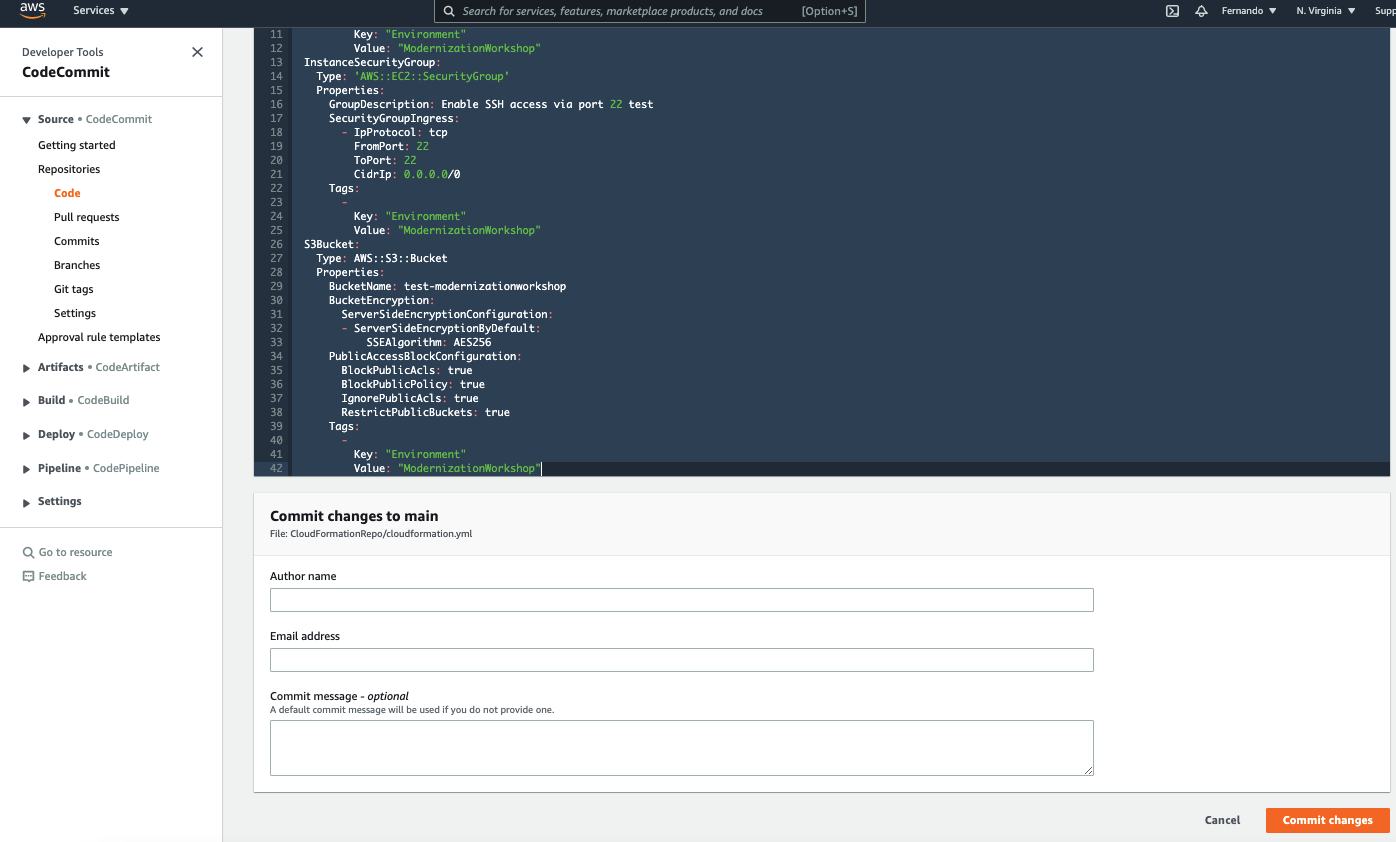Click the 'AWS::EC2::SecurityGroup' type line

[x=413, y=76]
